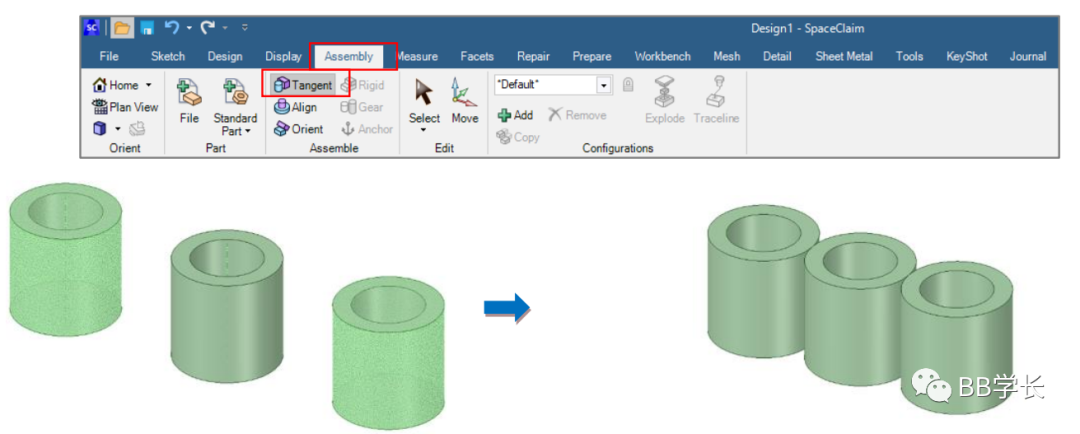The image size is (1080, 434).
Task: Switch to the Repair ribbon tab
Action: (533, 56)
